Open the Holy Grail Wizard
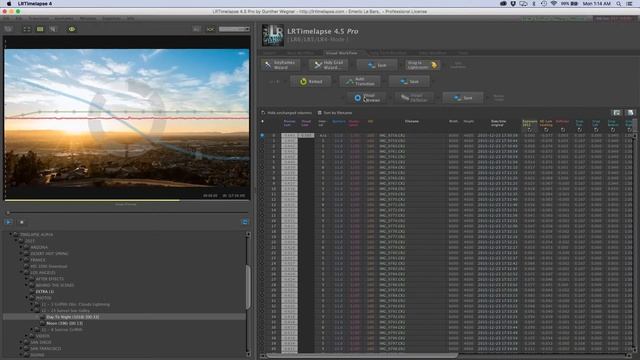Image resolution: width=640 pixels, height=360 pixels. [329, 65]
